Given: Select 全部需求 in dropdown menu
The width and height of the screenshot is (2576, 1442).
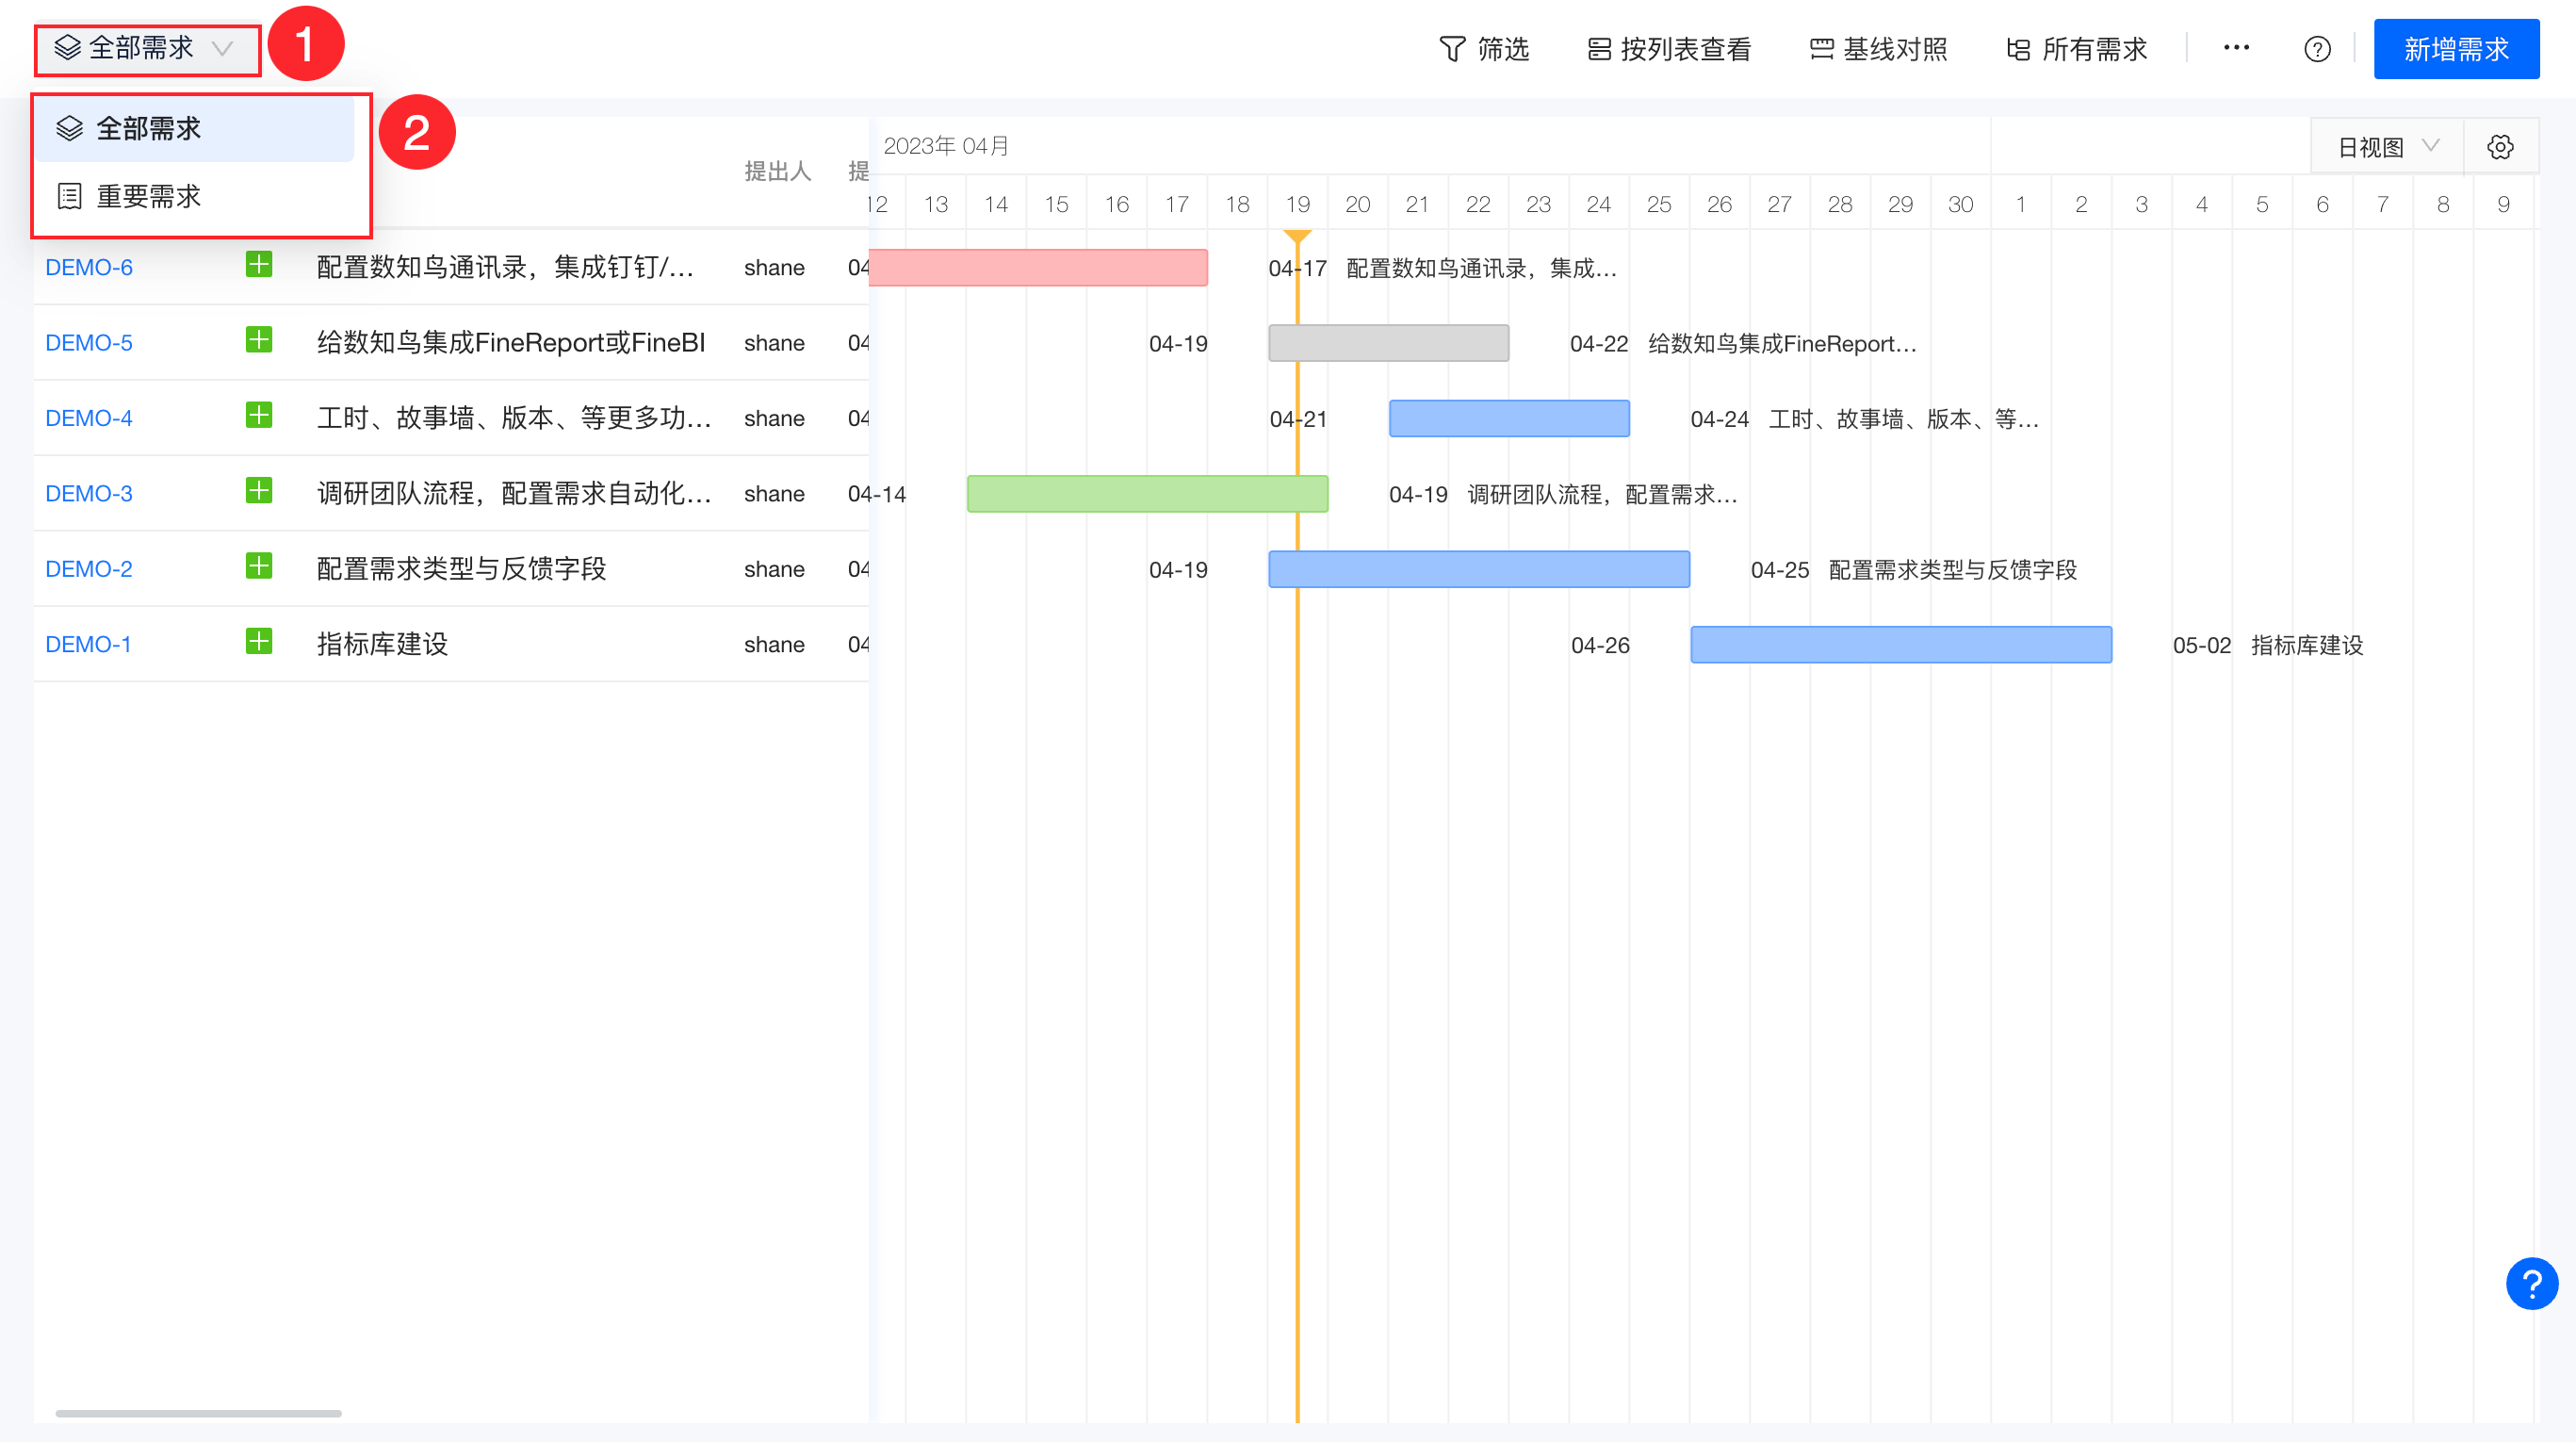Looking at the screenshot, I should 148,128.
